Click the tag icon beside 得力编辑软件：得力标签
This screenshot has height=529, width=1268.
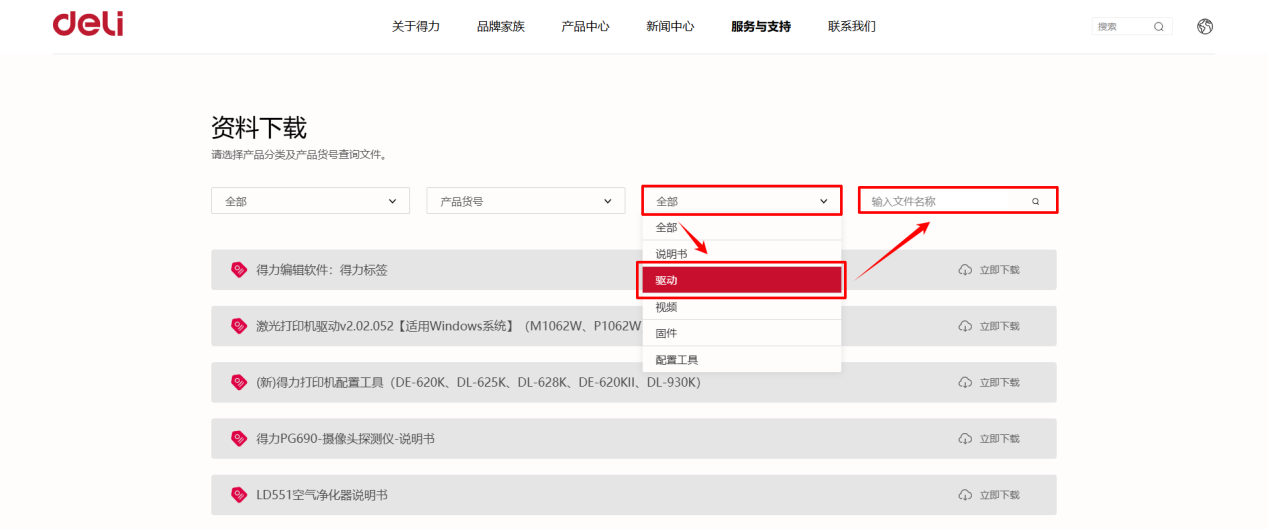coord(239,269)
